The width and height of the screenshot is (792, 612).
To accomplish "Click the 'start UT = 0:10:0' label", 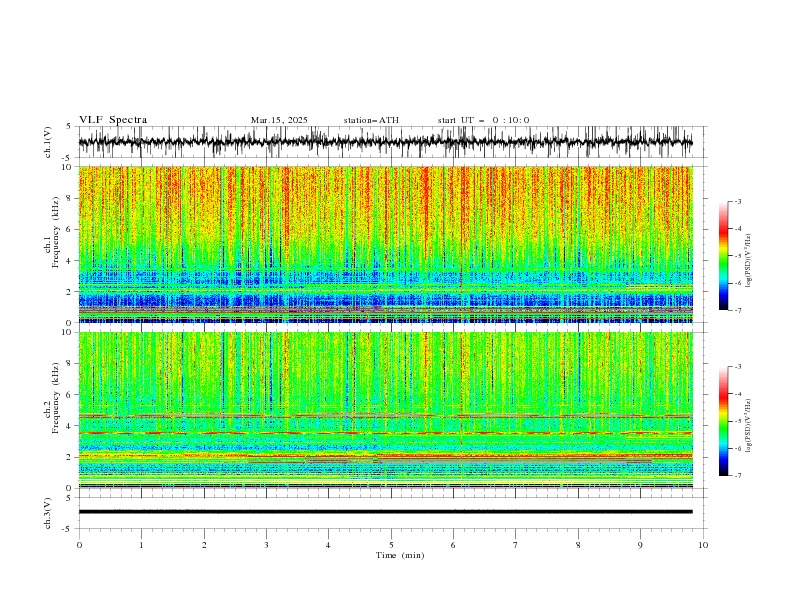I will click(x=483, y=120).
